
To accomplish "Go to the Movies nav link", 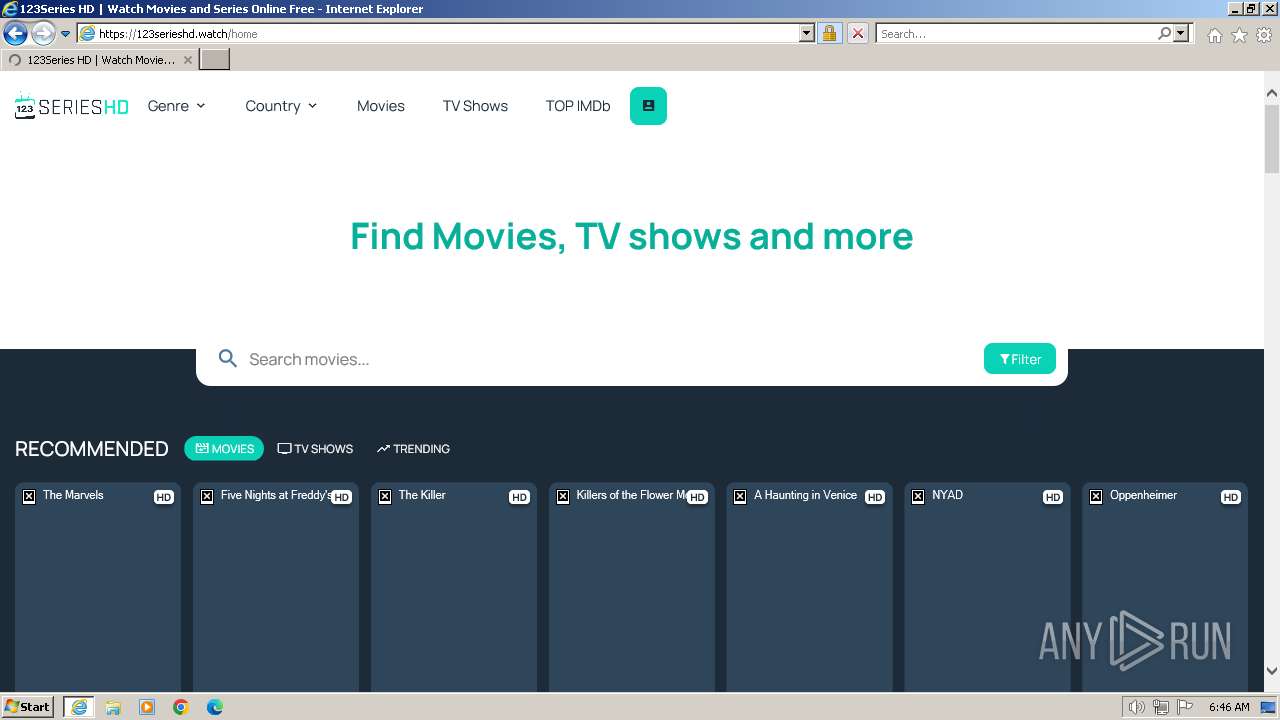I will coord(381,106).
